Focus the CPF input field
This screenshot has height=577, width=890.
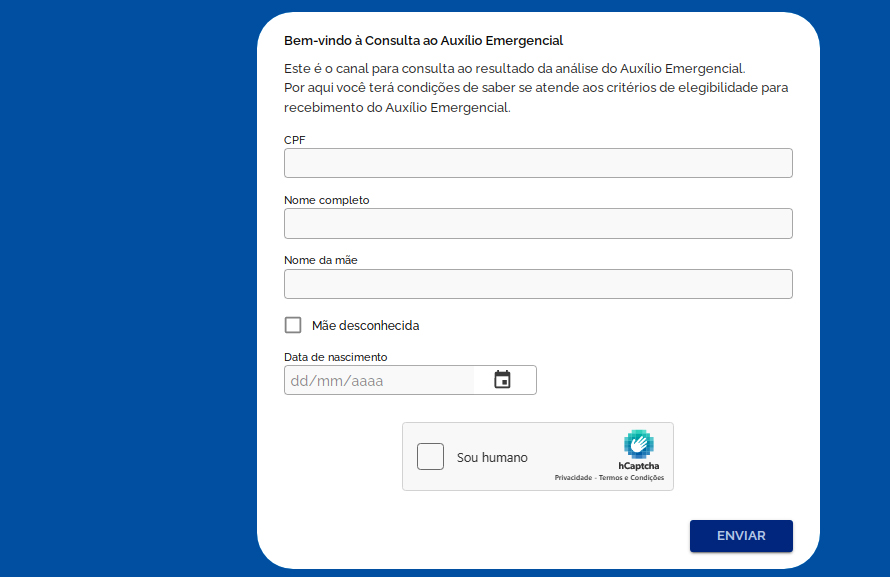point(538,163)
